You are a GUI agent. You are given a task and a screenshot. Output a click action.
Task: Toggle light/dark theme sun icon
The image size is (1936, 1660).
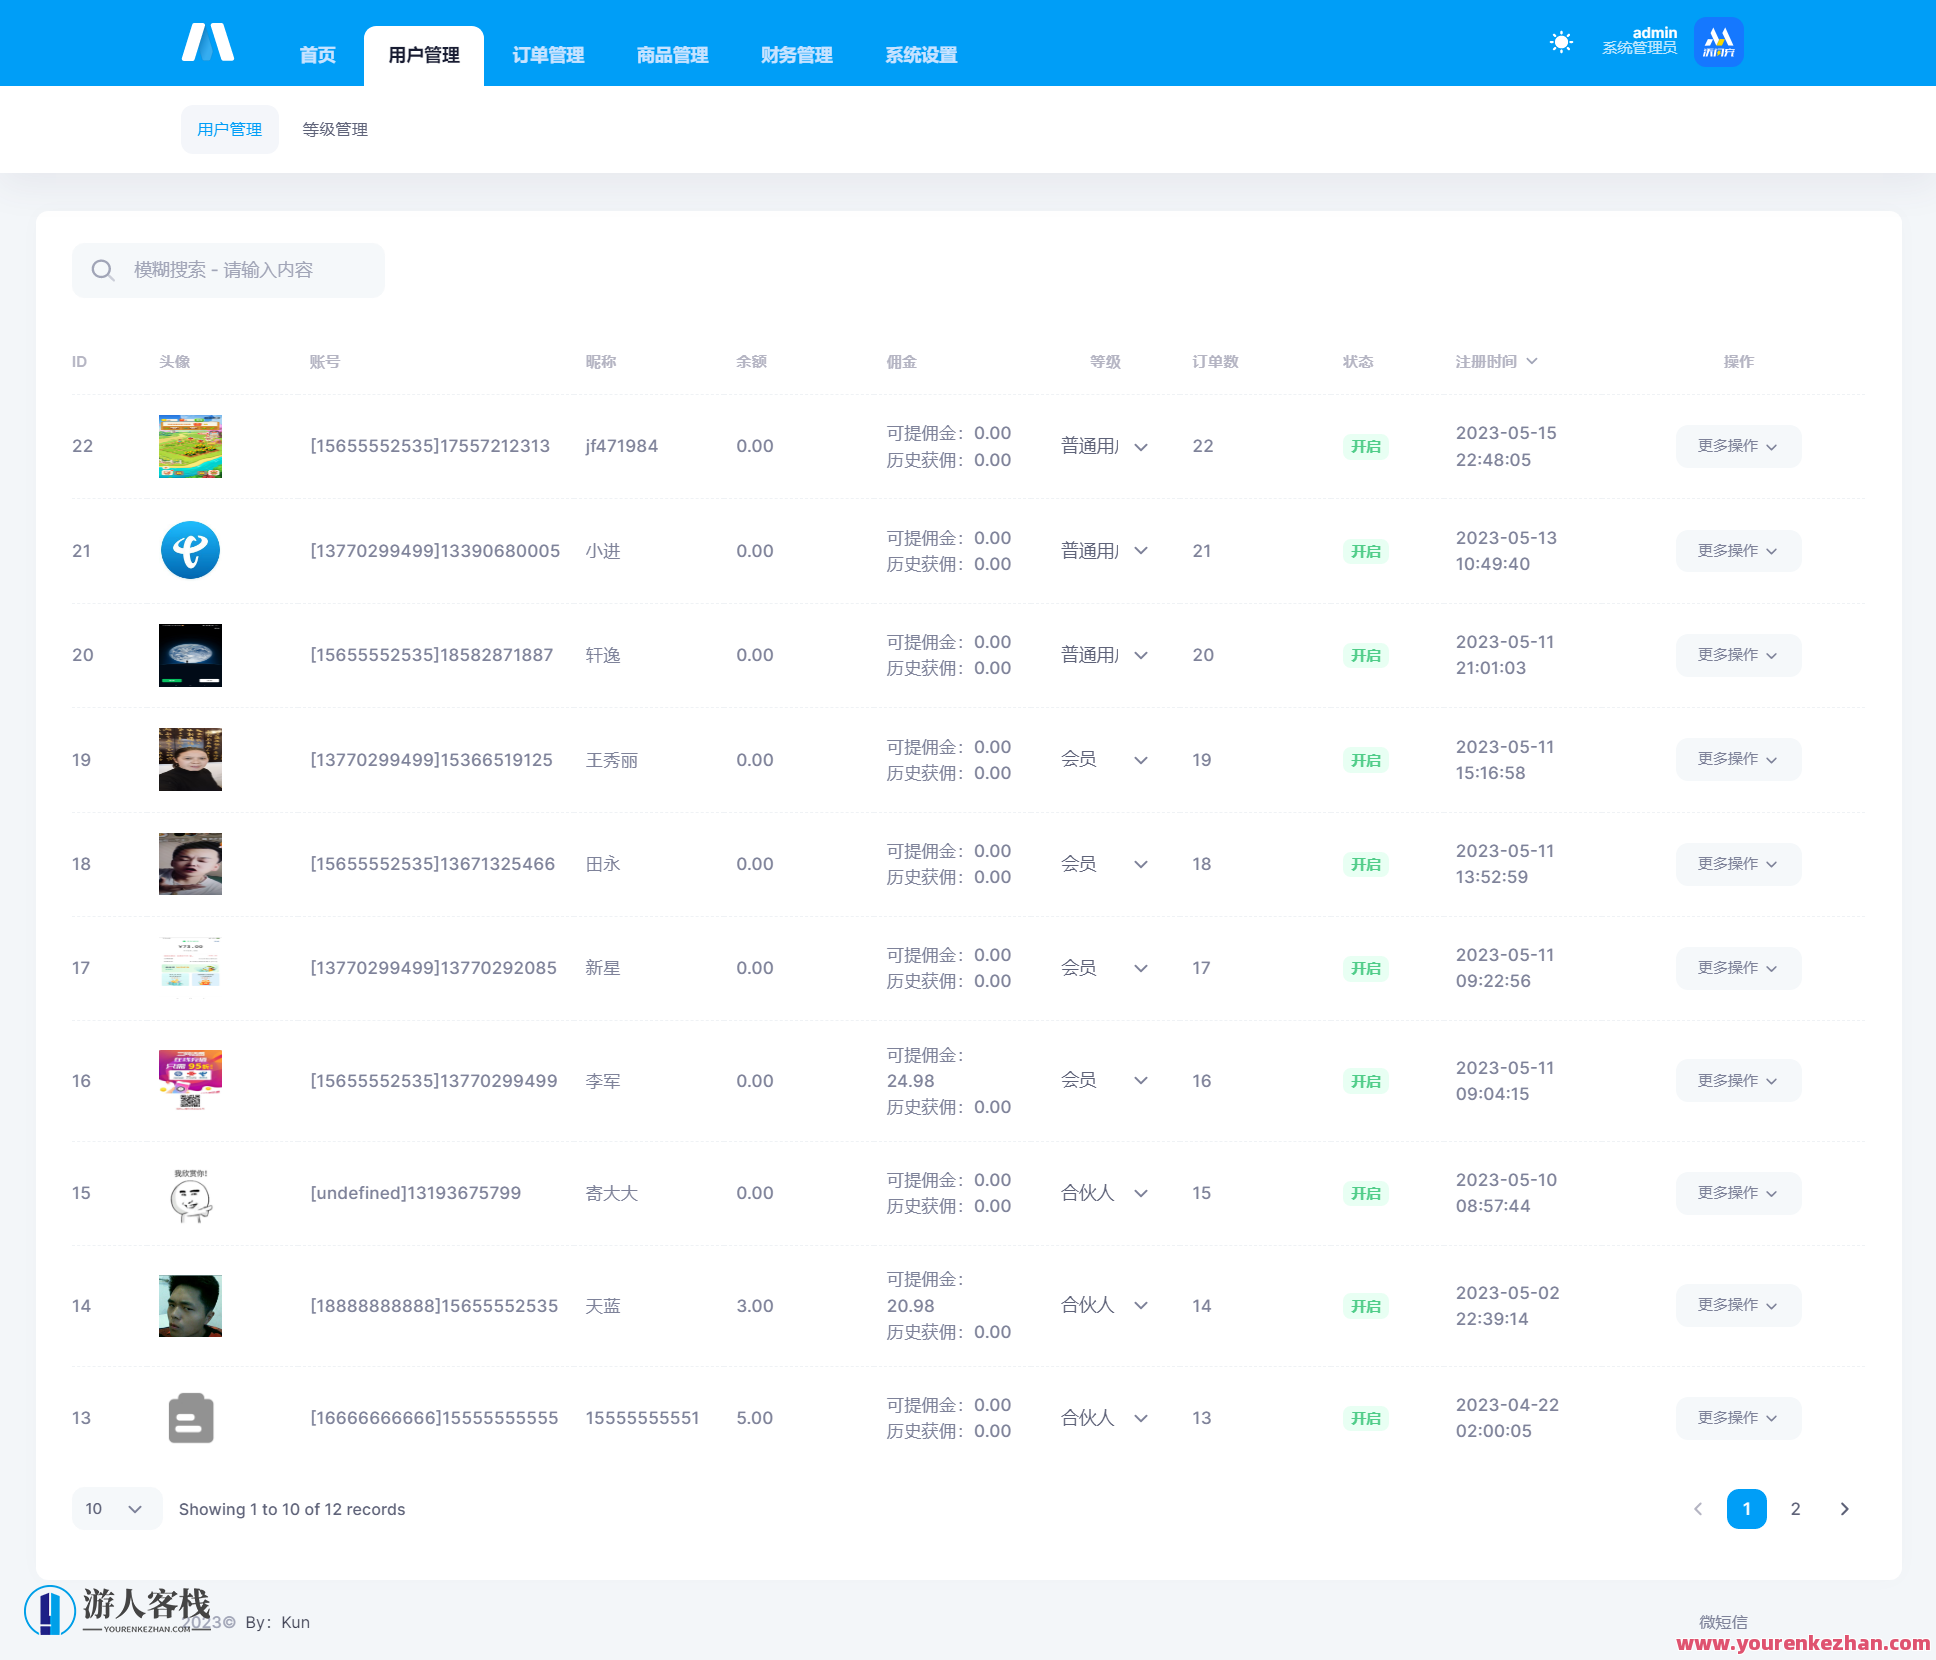pos(1561,43)
